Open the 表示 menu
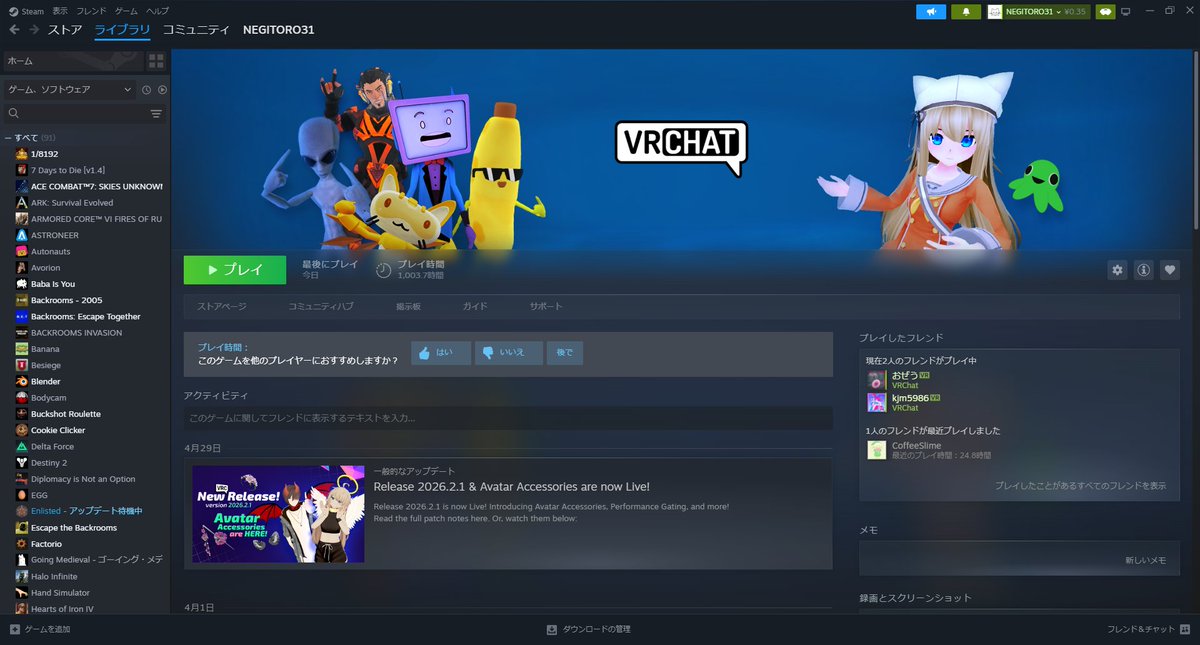This screenshot has width=1200, height=645. (x=60, y=10)
